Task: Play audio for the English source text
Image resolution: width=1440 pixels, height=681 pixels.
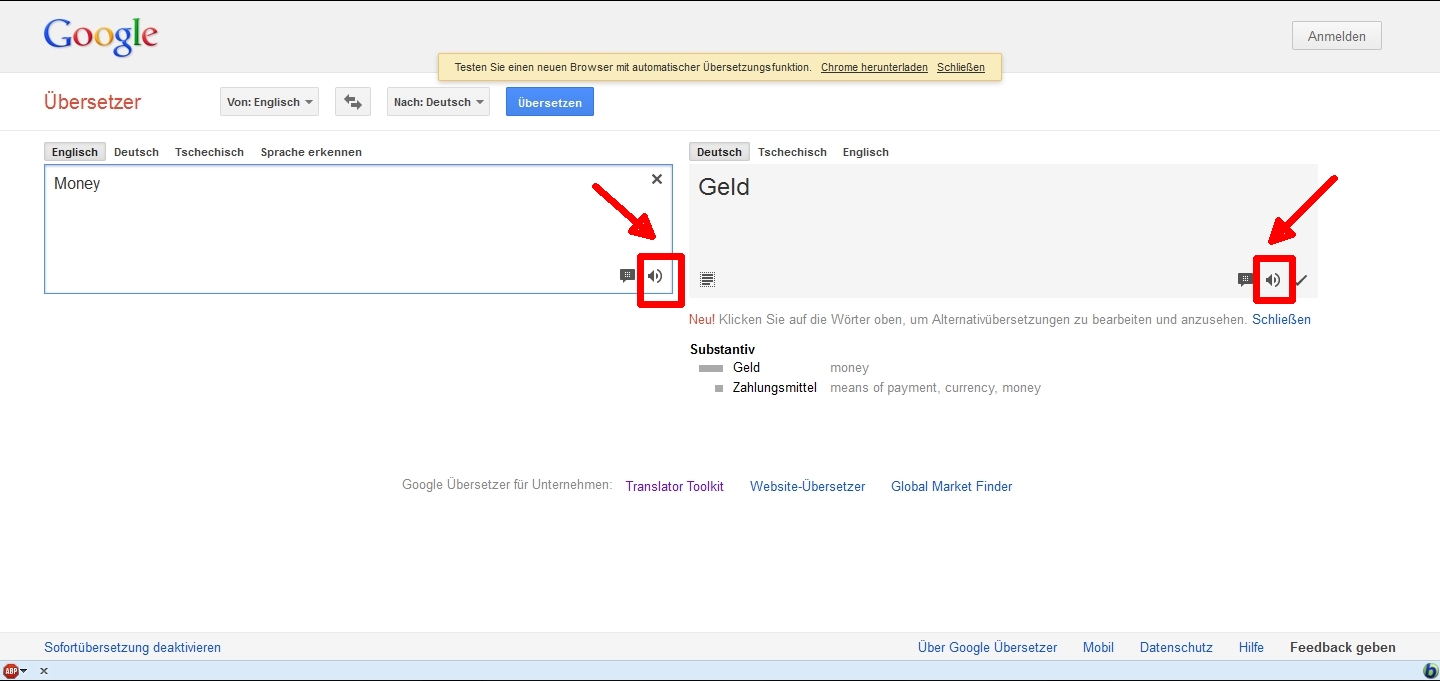Action: (x=655, y=276)
